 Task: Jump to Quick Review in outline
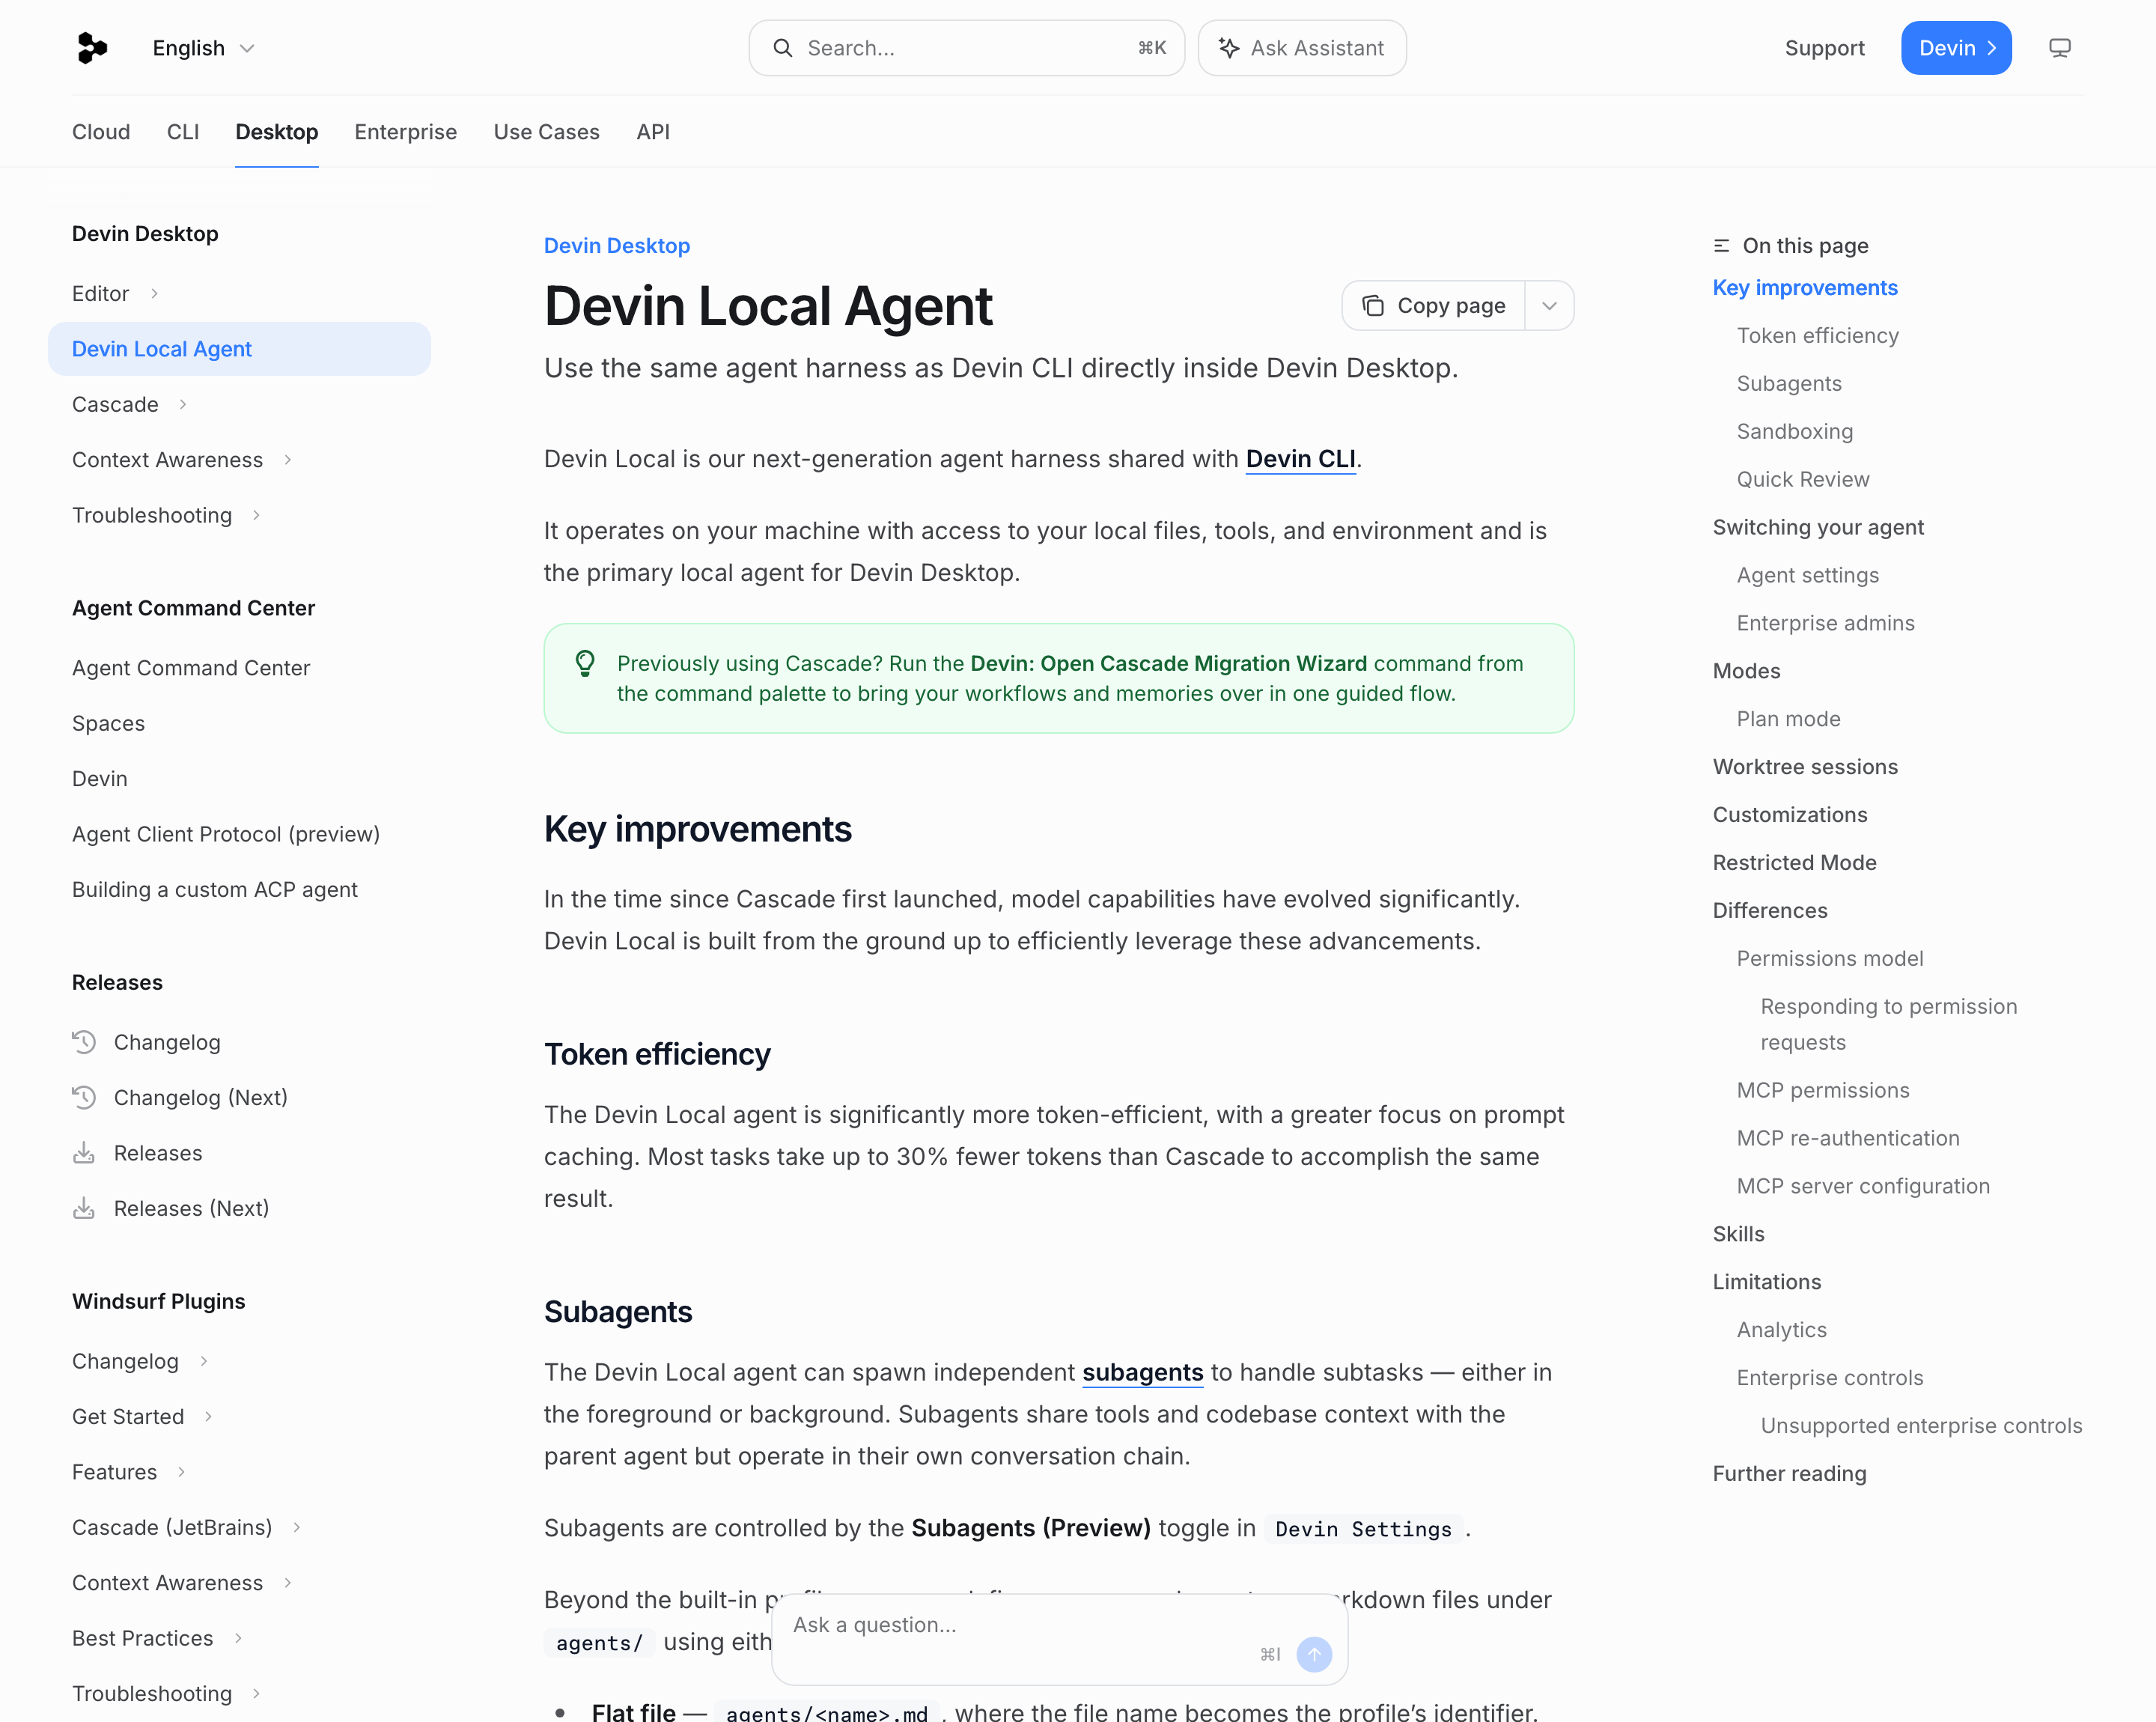pyautogui.click(x=1803, y=480)
